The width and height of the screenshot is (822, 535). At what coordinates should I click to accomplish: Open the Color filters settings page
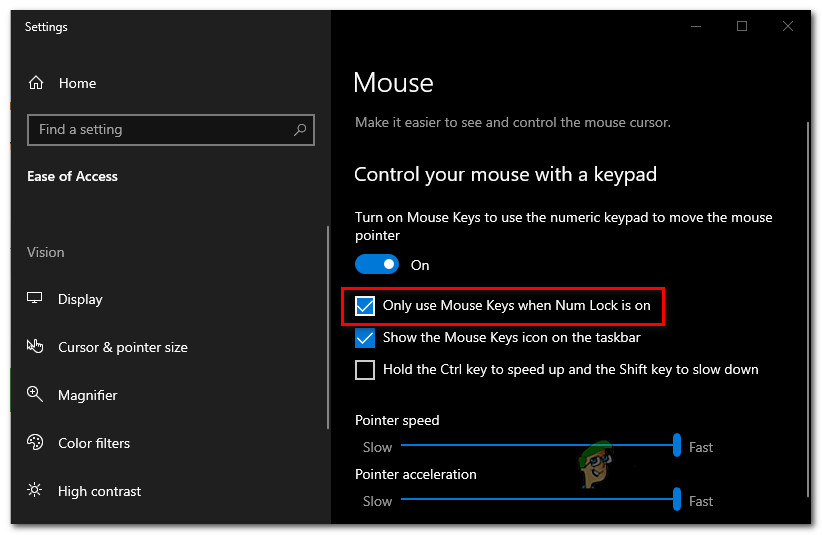[x=94, y=443]
